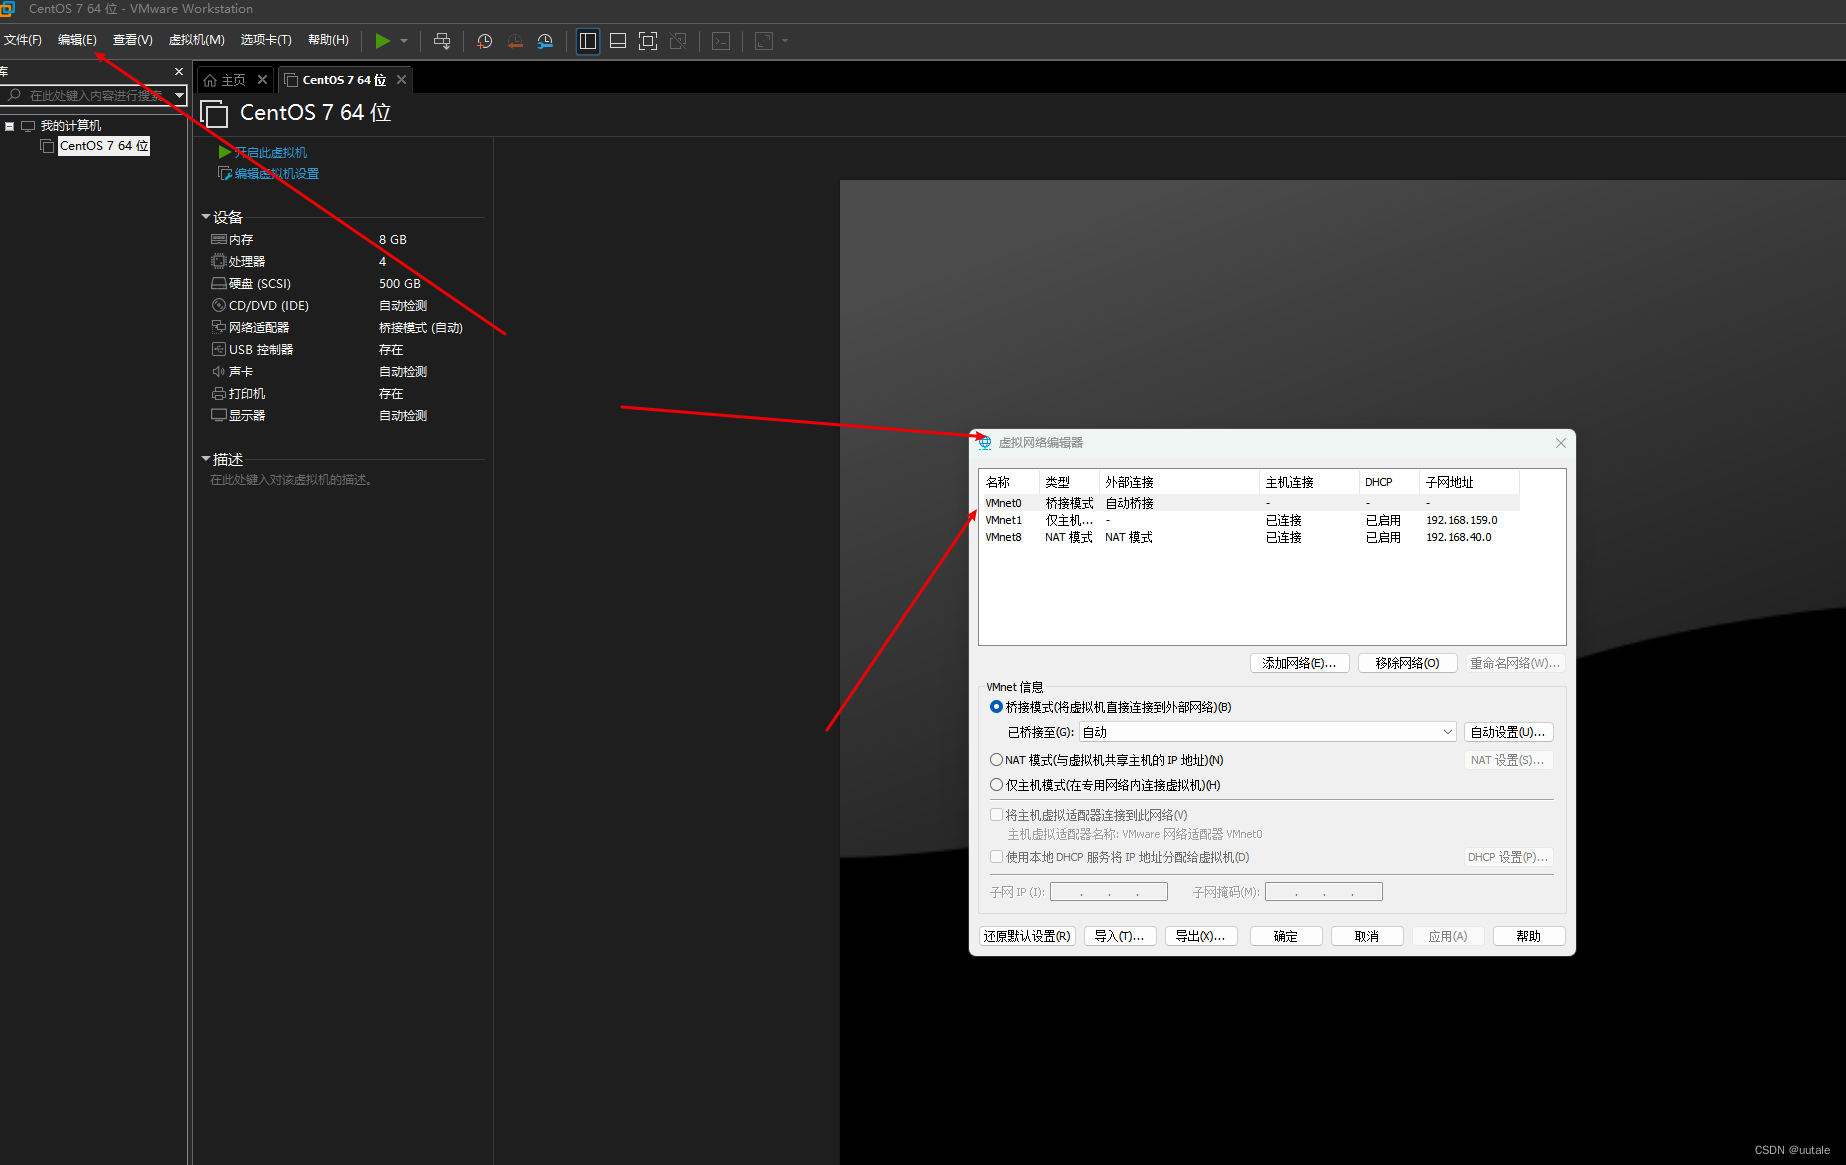Screen dimensions: 1846x1165
Task: Close the library side panel
Action: pos(179,72)
